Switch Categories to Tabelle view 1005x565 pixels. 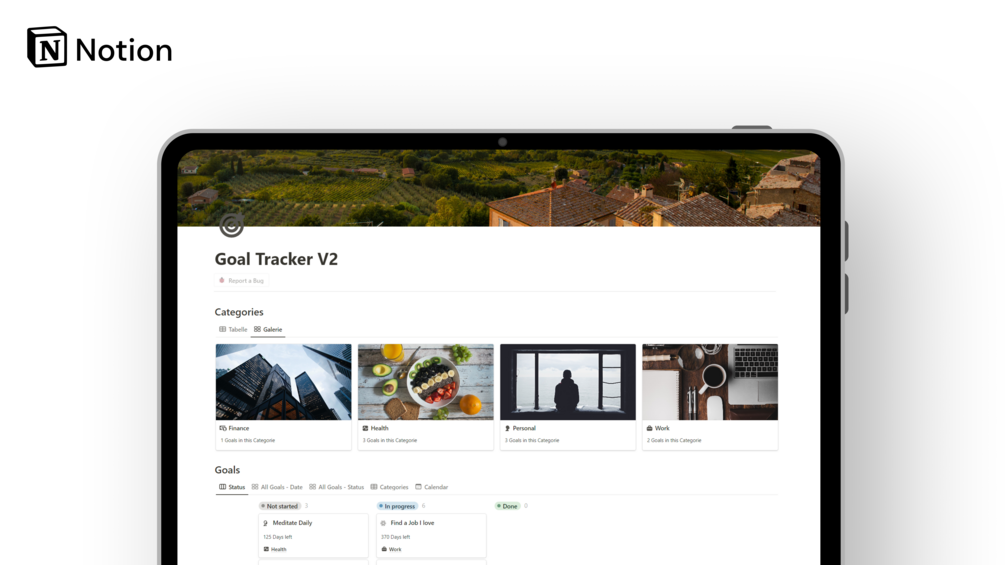tap(233, 329)
